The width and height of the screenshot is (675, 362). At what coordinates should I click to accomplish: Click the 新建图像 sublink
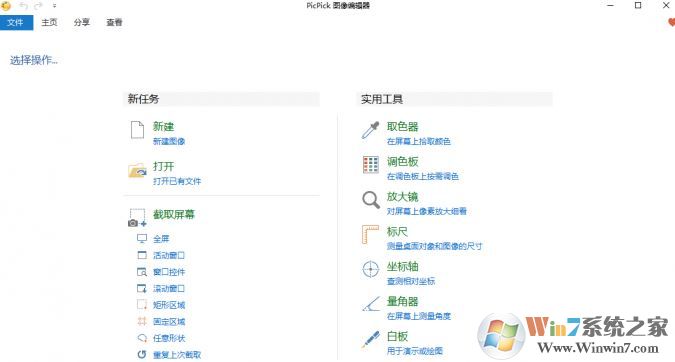tap(169, 141)
